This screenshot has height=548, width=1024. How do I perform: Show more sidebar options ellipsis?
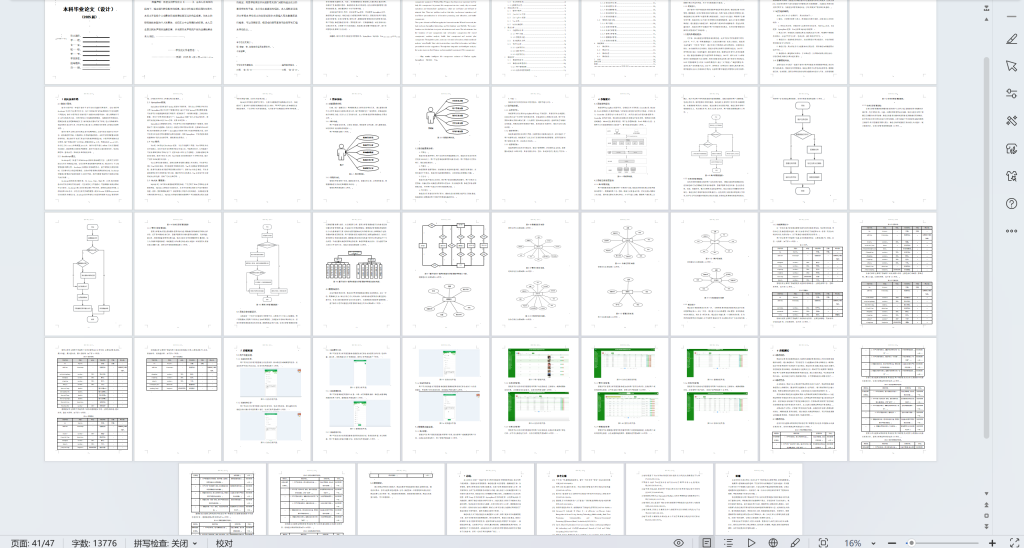[x=1012, y=231]
